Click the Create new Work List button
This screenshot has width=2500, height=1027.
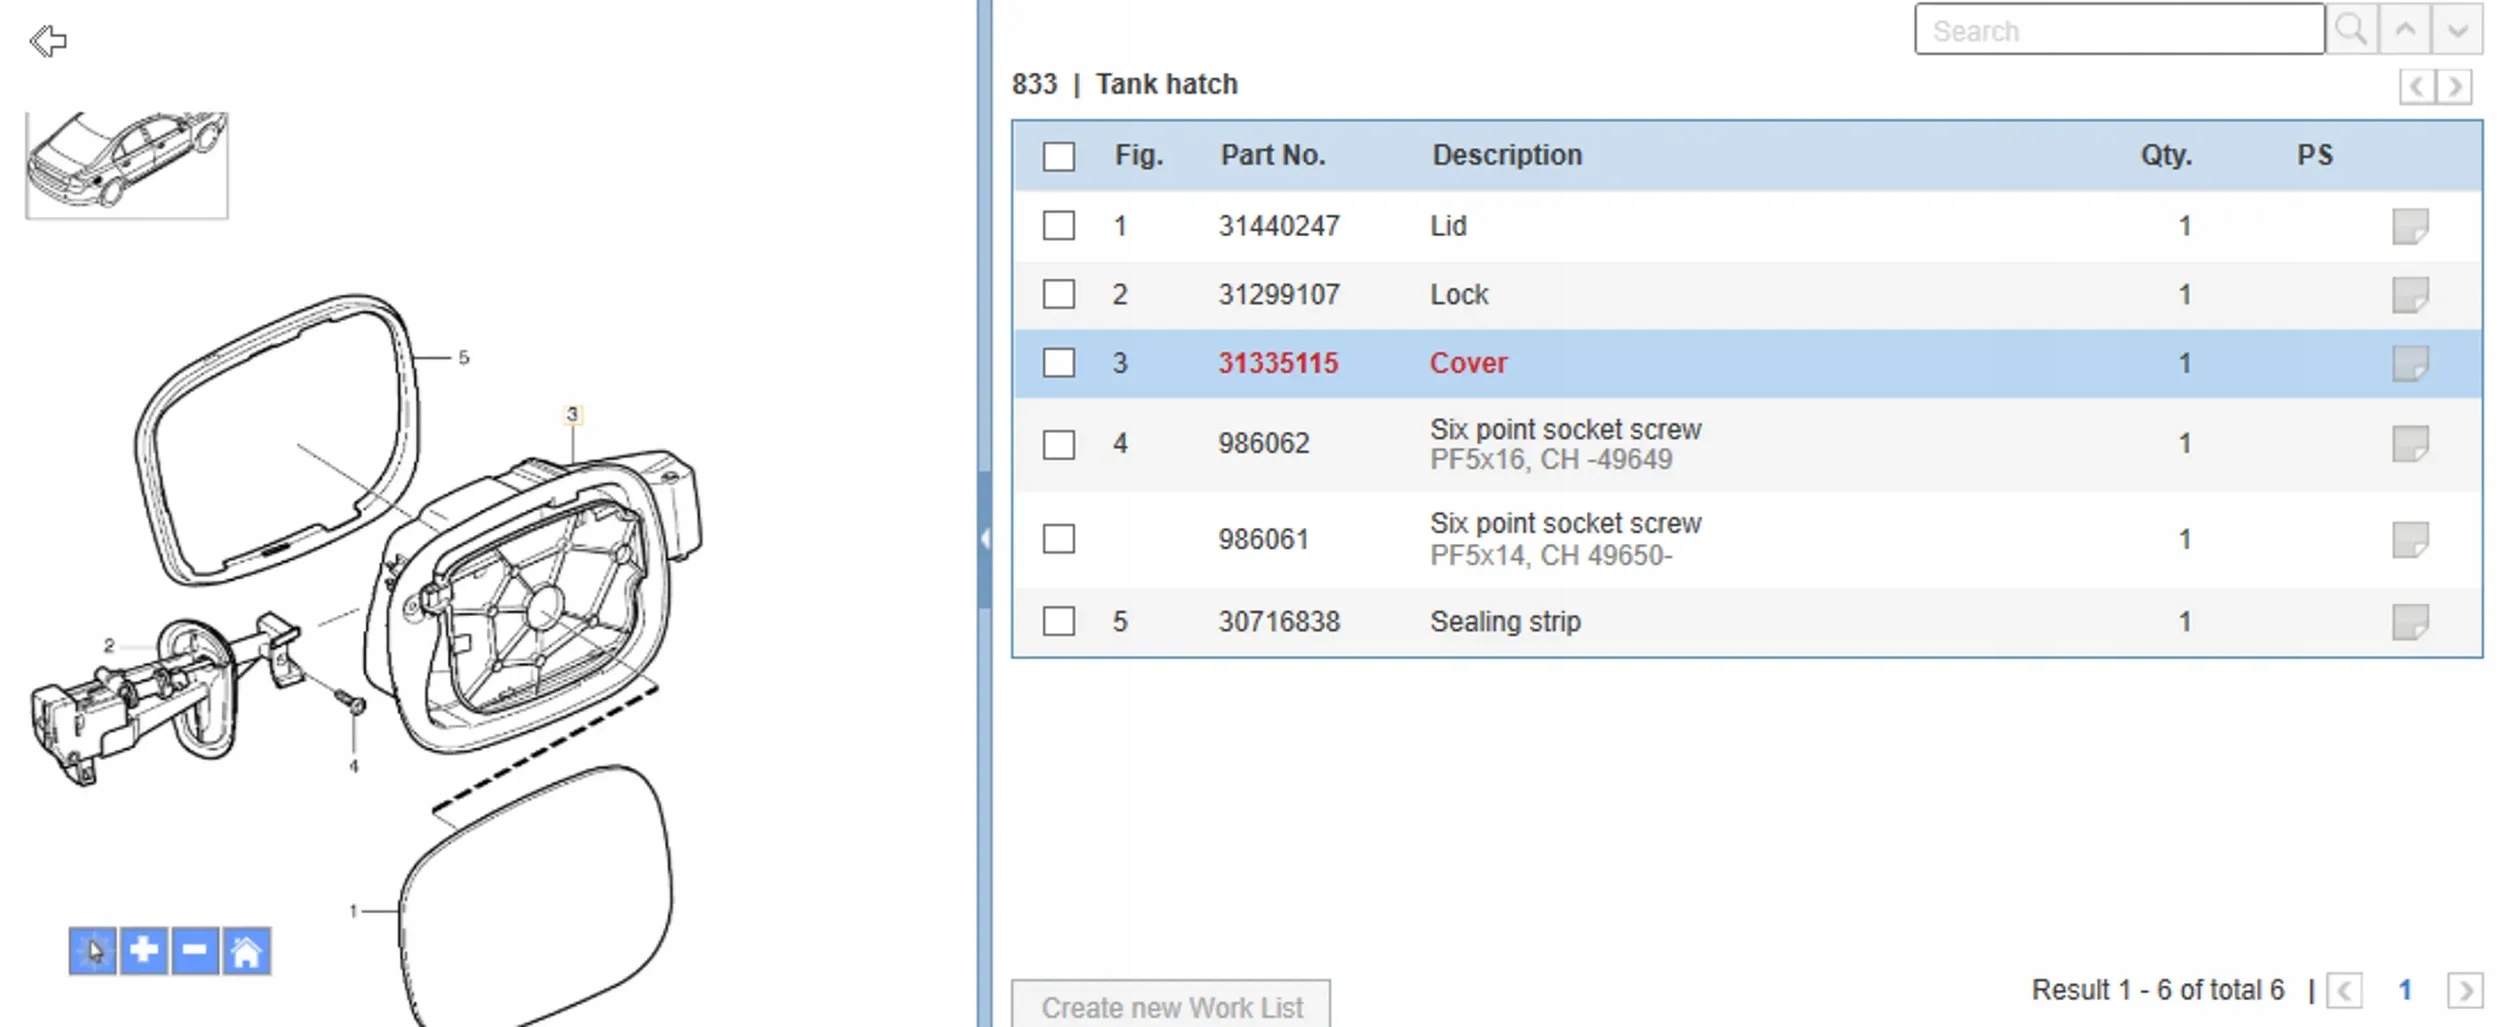pyautogui.click(x=1171, y=1005)
